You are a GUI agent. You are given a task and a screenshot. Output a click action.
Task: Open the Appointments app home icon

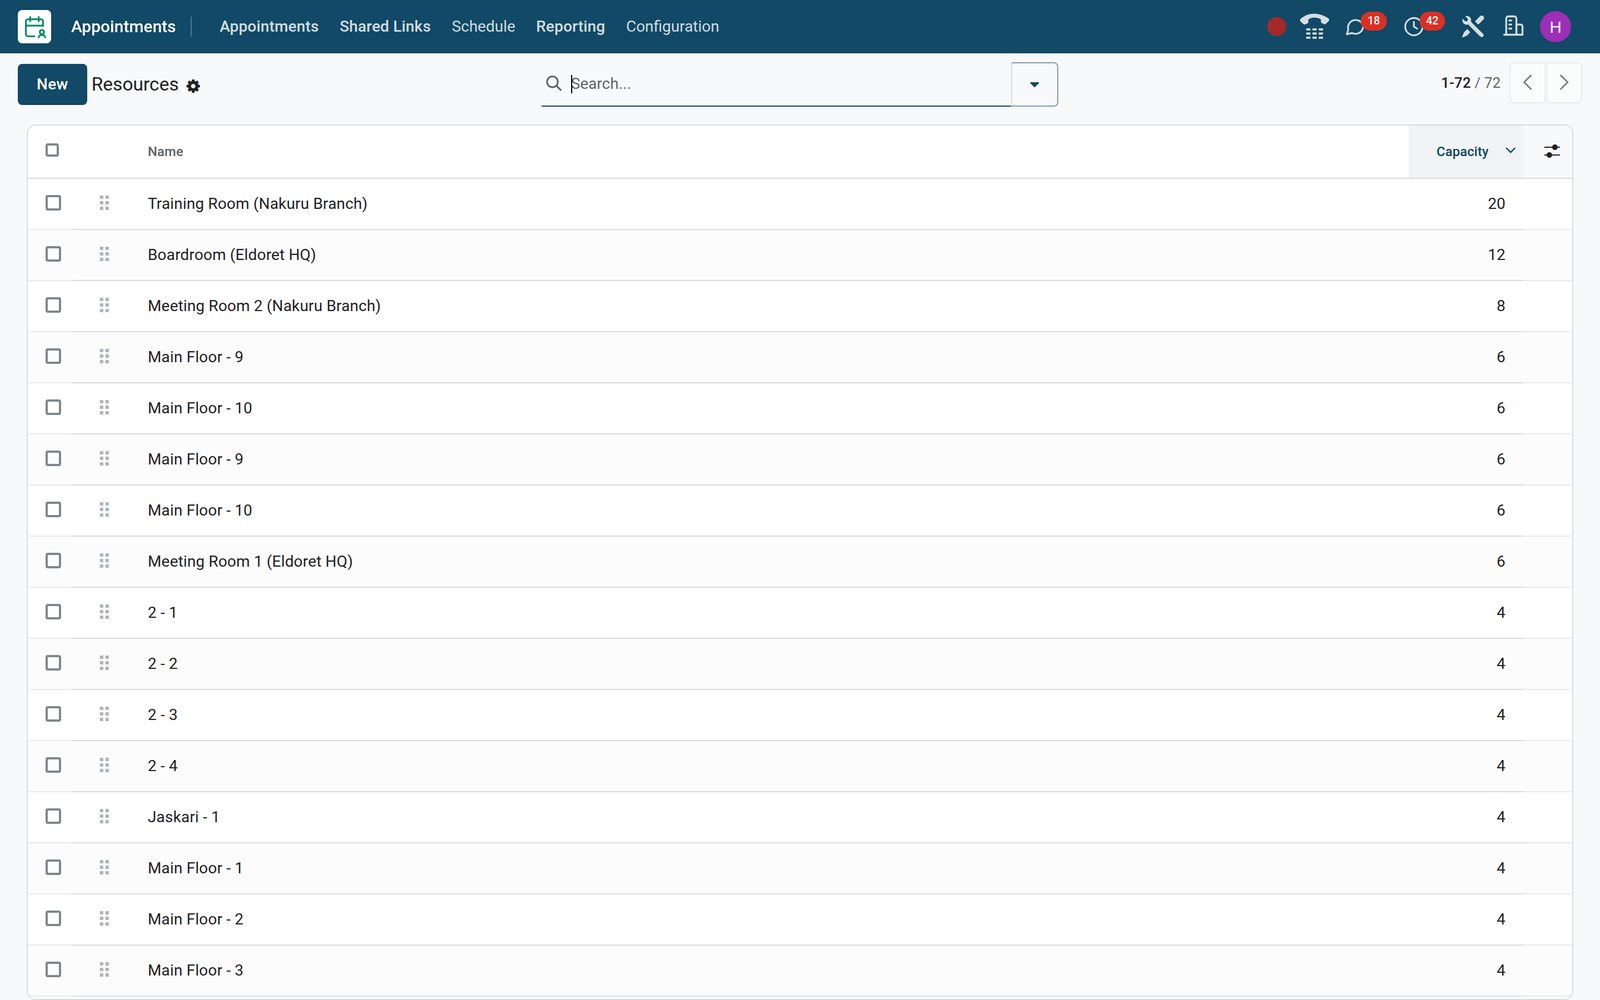[x=34, y=27]
